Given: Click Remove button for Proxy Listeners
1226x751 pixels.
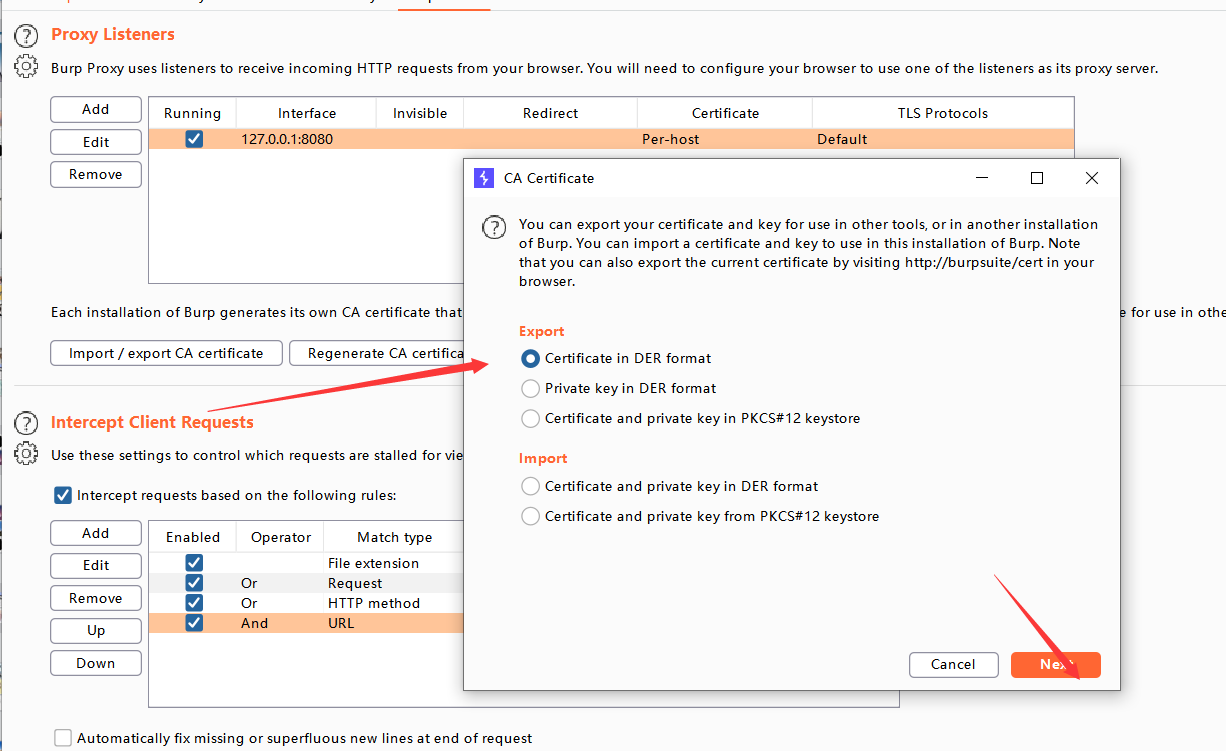Looking at the screenshot, I should click(x=96, y=174).
